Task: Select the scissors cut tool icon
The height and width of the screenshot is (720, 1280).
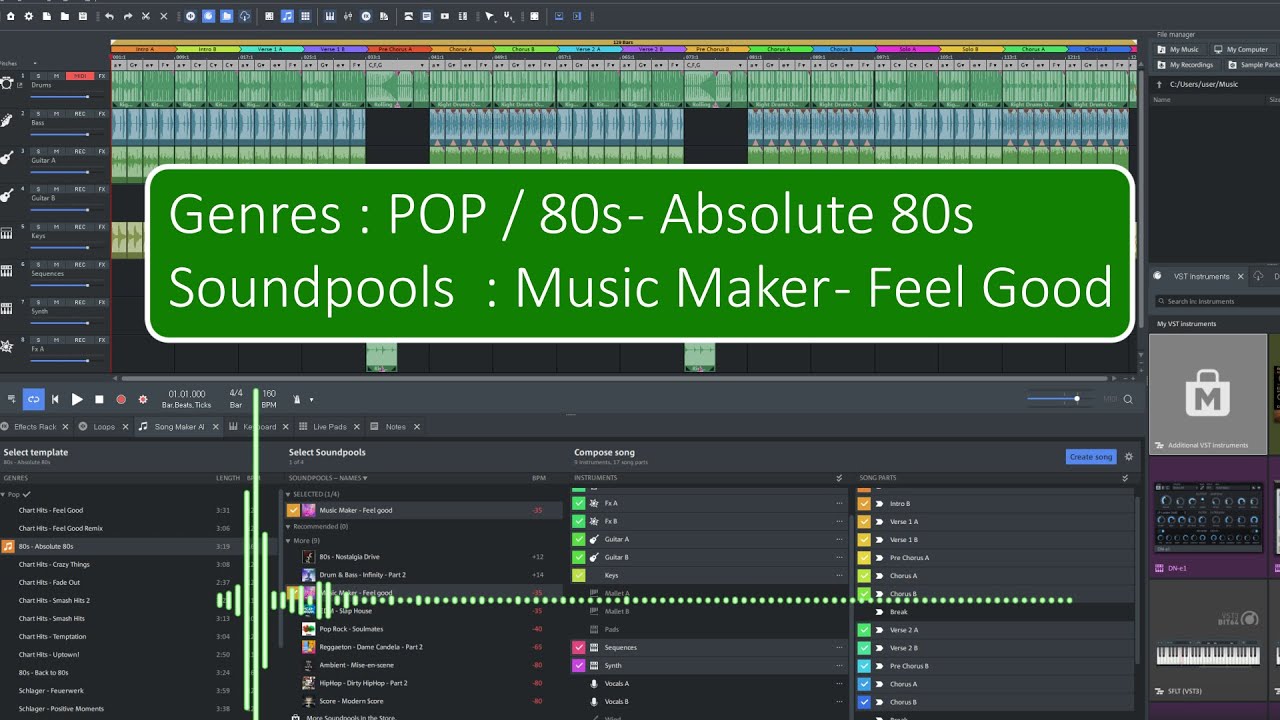Action: point(146,16)
